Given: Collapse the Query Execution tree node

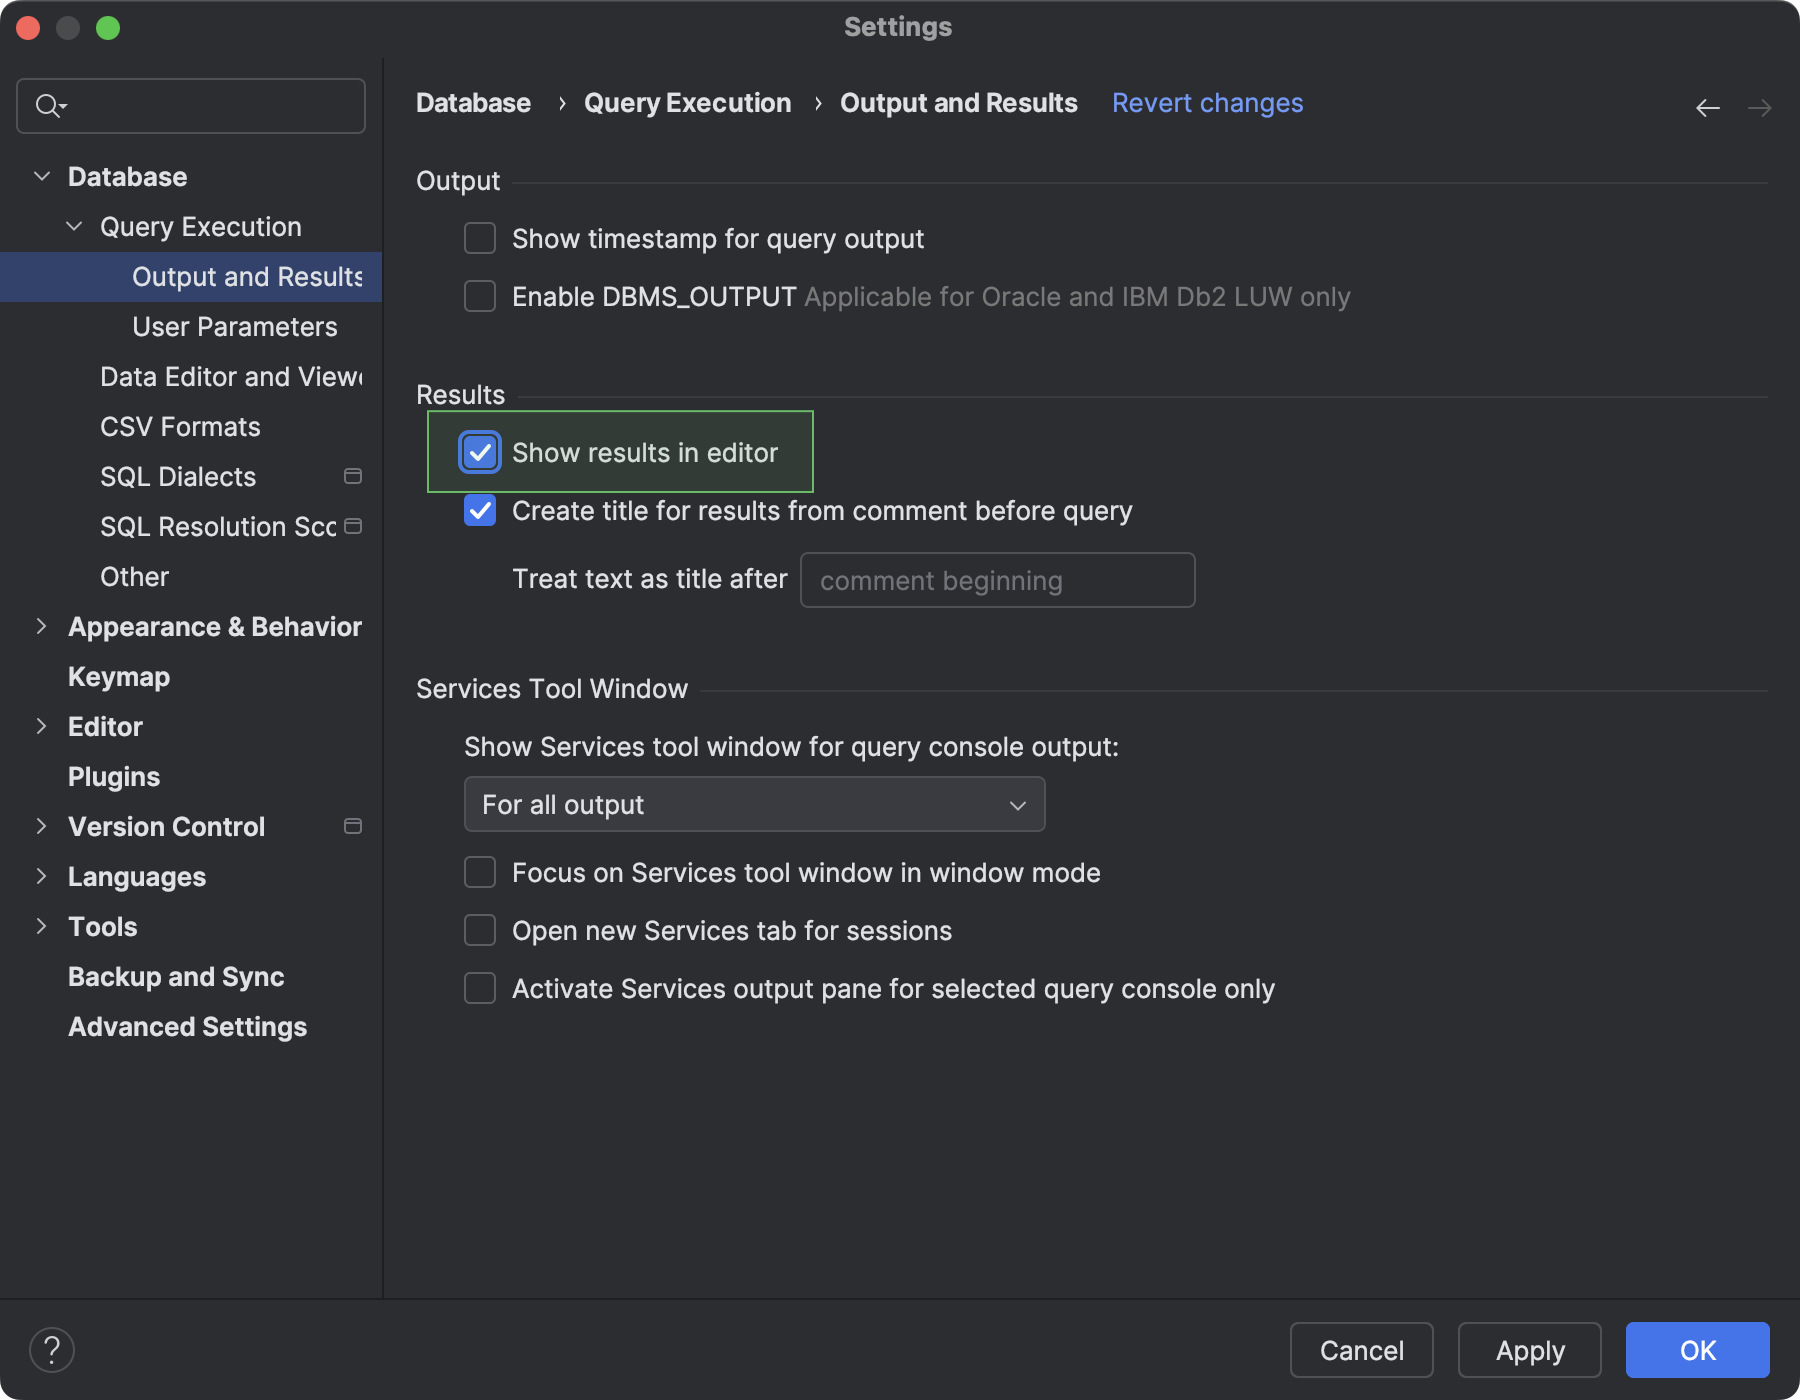Looking at the screenshot, I should [74, 227].
